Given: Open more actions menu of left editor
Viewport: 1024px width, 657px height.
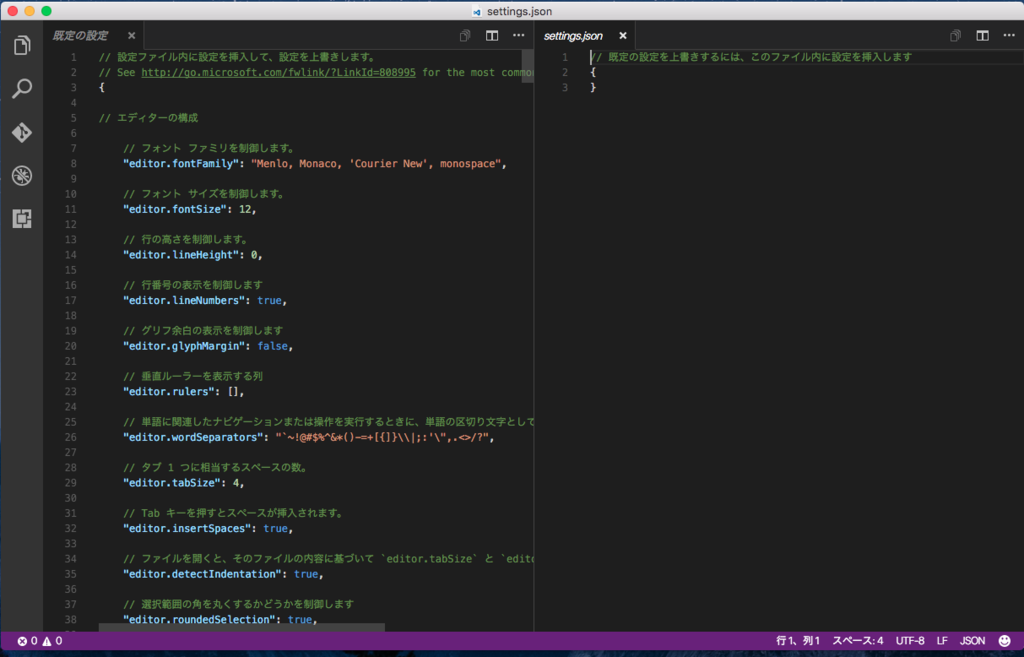Looking at the screenshot, I should 519,35.
